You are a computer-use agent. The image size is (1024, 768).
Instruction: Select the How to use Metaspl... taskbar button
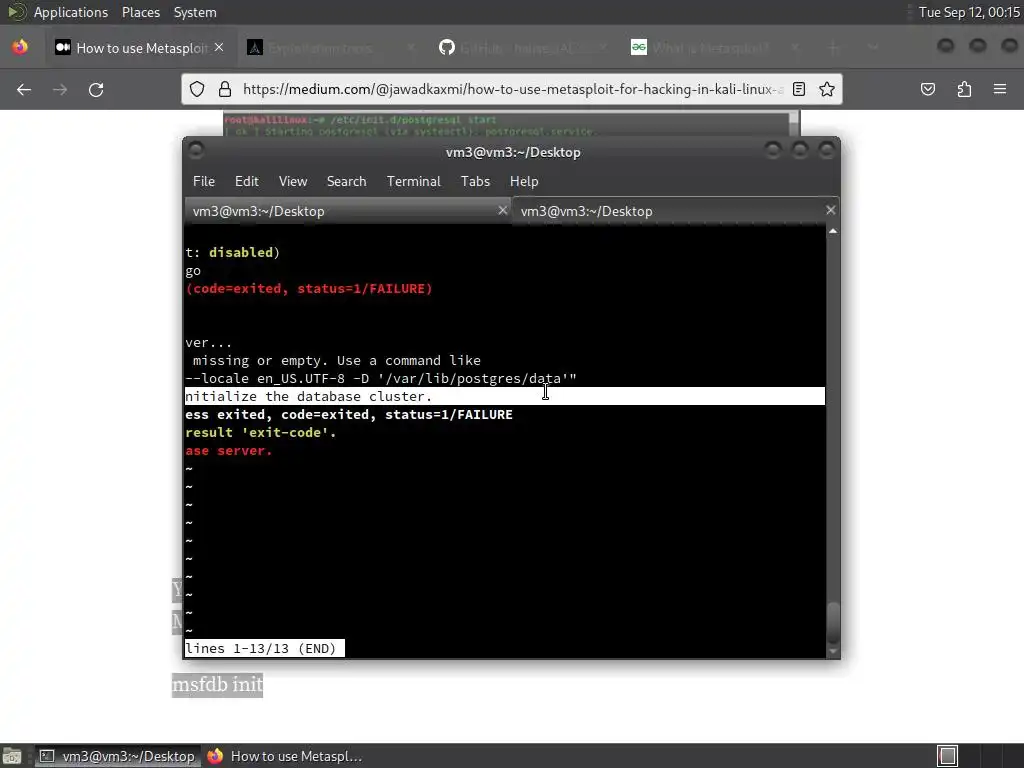click(x=285, y=756)
